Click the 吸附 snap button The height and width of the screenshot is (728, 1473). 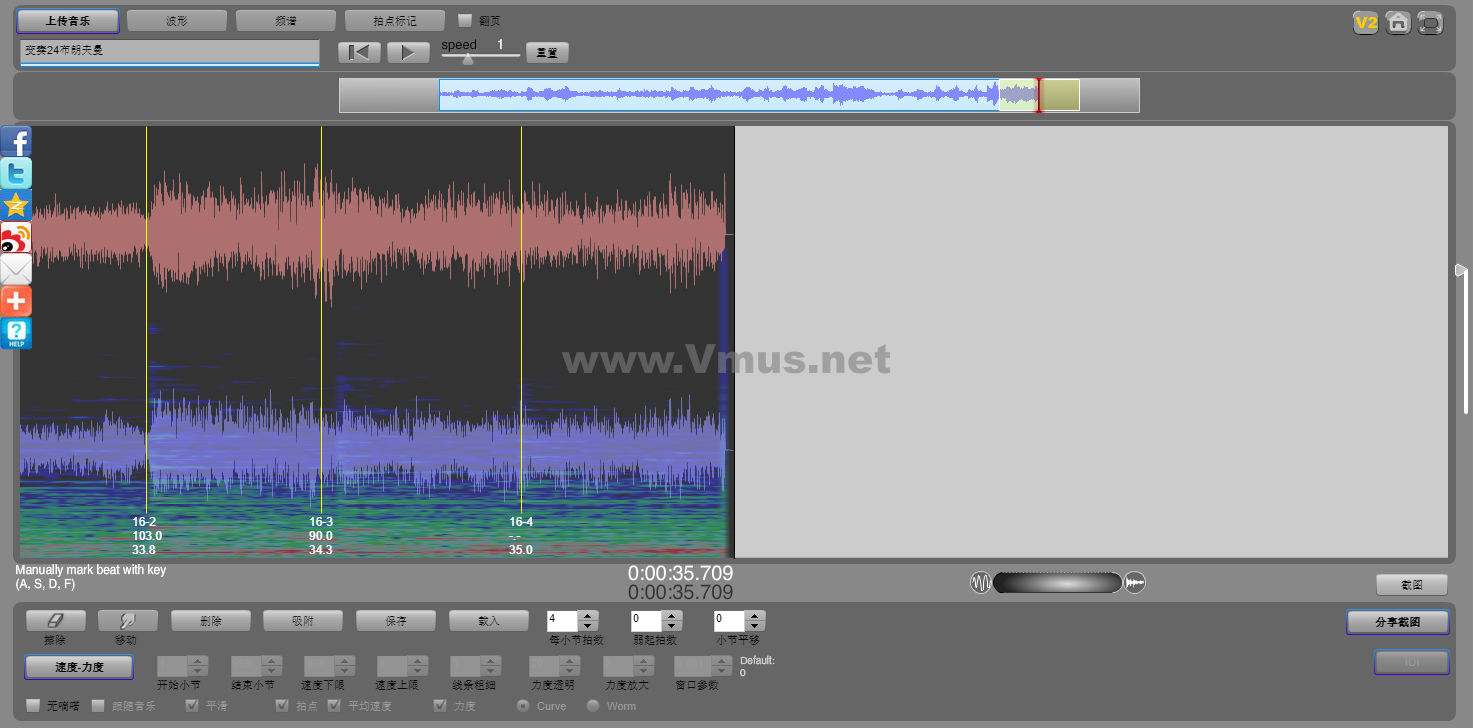coord(303,621)
